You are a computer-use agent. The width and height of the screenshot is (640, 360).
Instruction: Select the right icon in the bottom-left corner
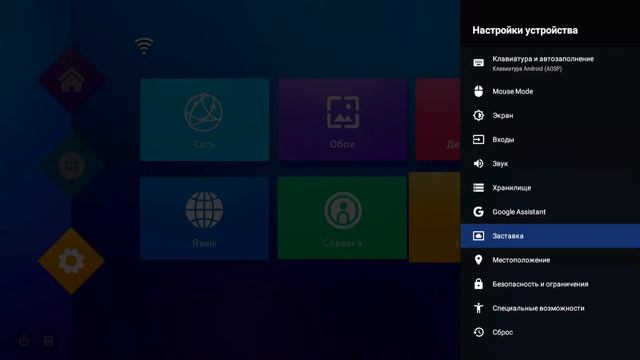point(49,340)
